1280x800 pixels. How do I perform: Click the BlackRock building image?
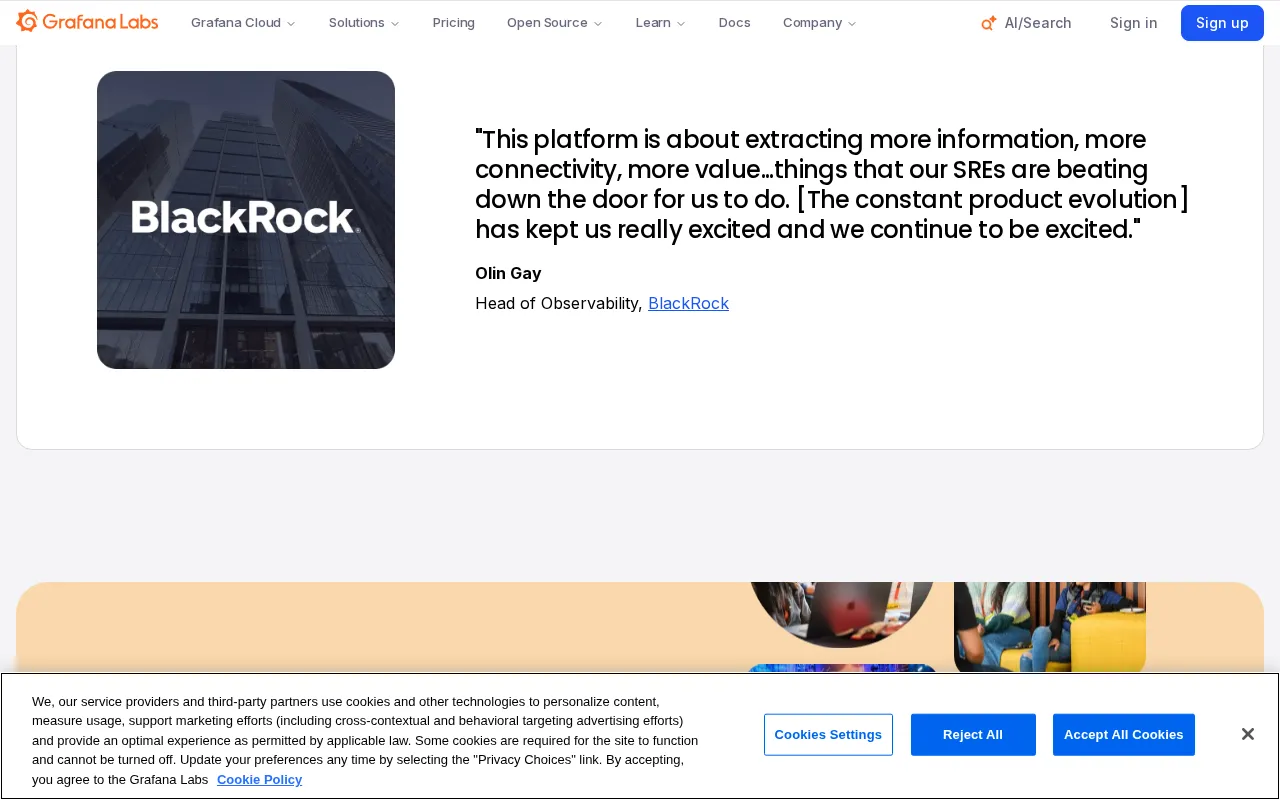point(246,220)
